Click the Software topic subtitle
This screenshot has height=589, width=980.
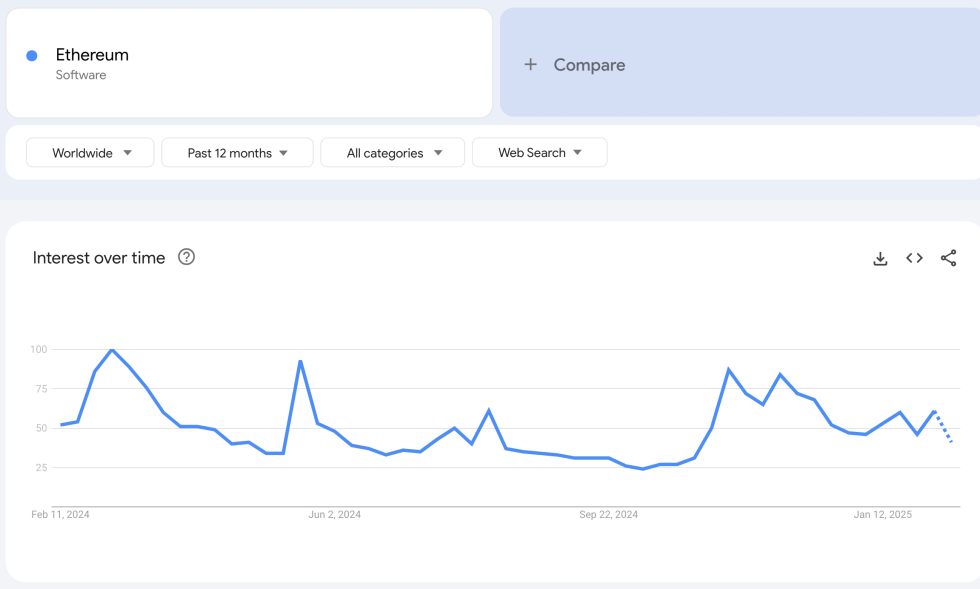pos(81,76)
